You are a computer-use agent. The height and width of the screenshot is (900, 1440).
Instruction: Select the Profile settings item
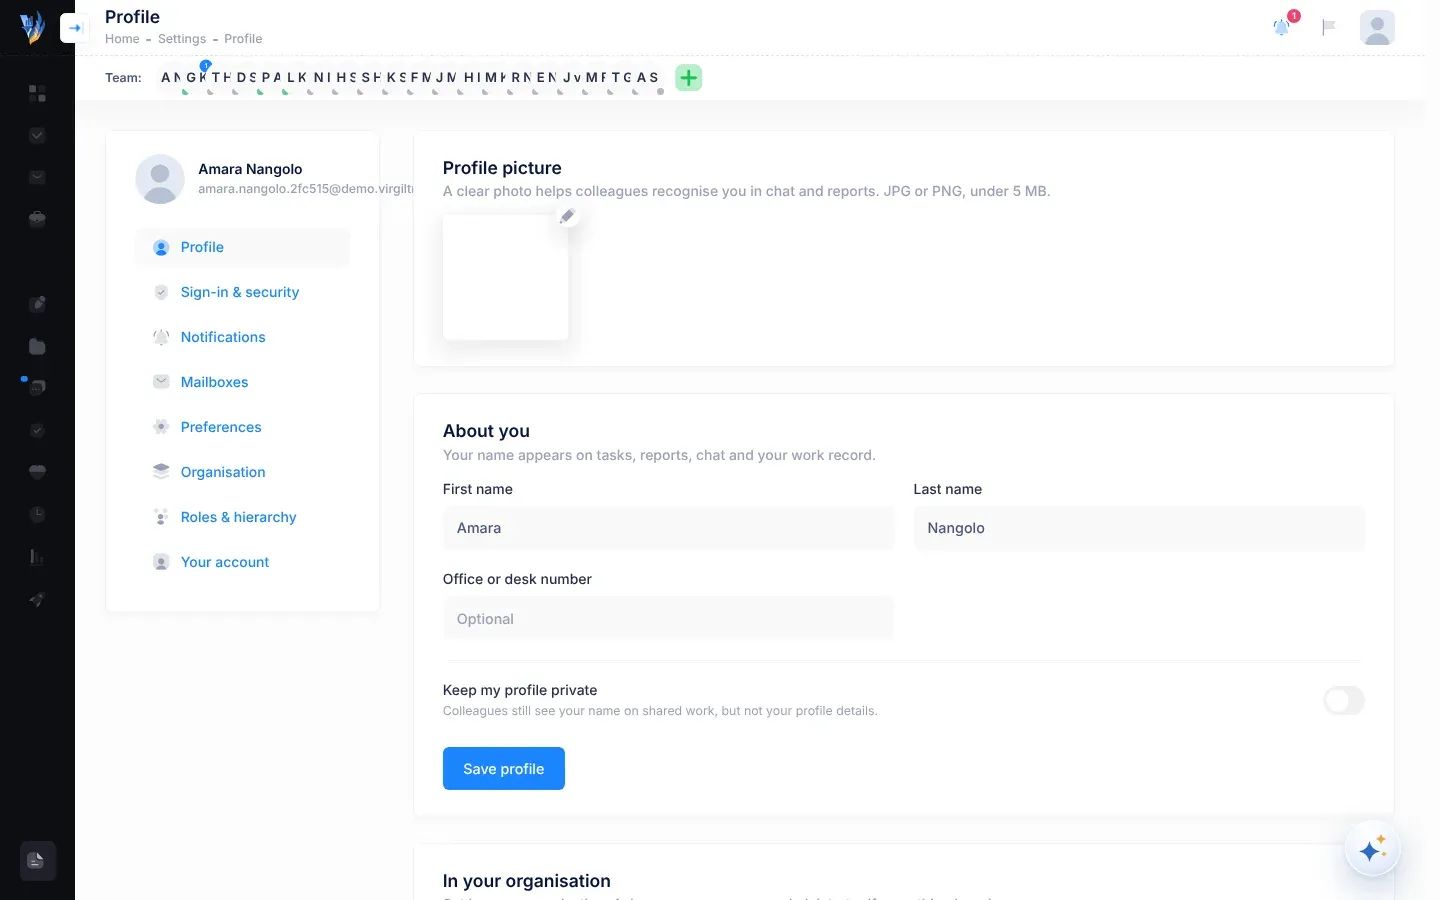243,247
